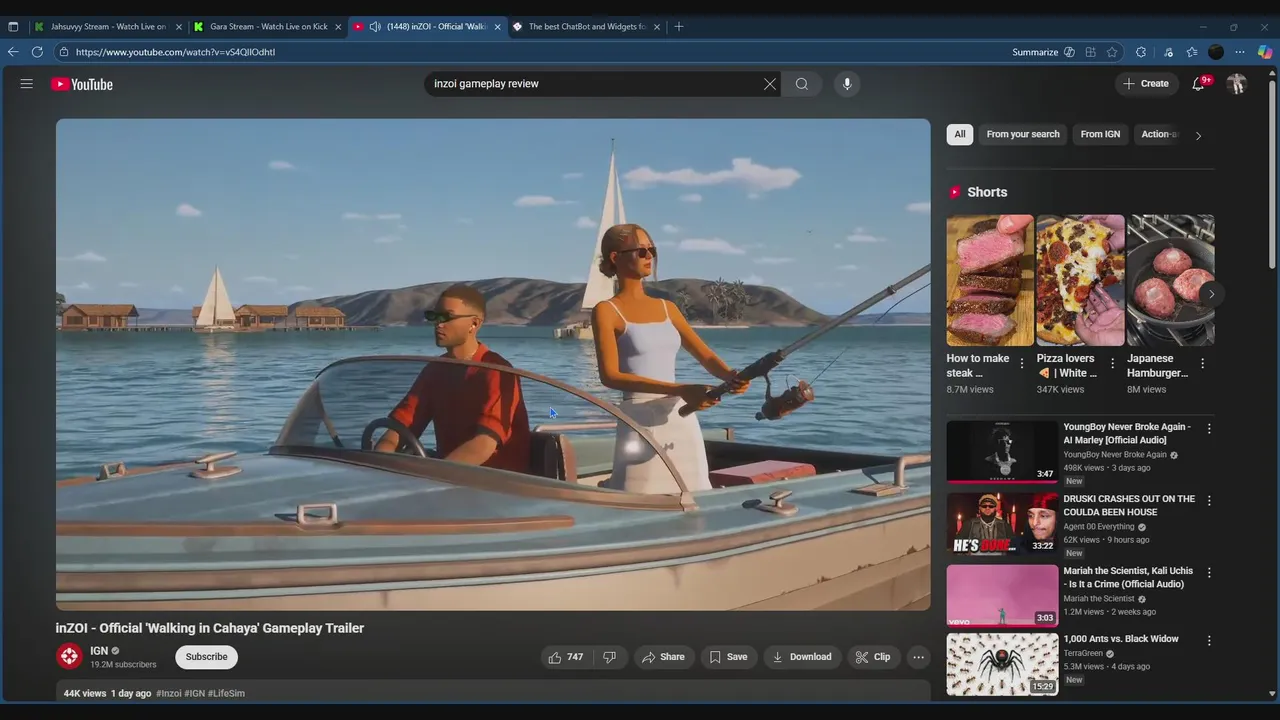
Task: Clear the search query with the X
Action: click(770, 84)
